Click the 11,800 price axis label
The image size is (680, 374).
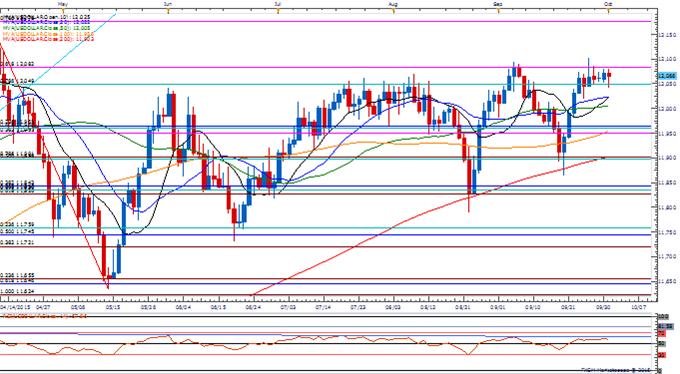[668, 207]
